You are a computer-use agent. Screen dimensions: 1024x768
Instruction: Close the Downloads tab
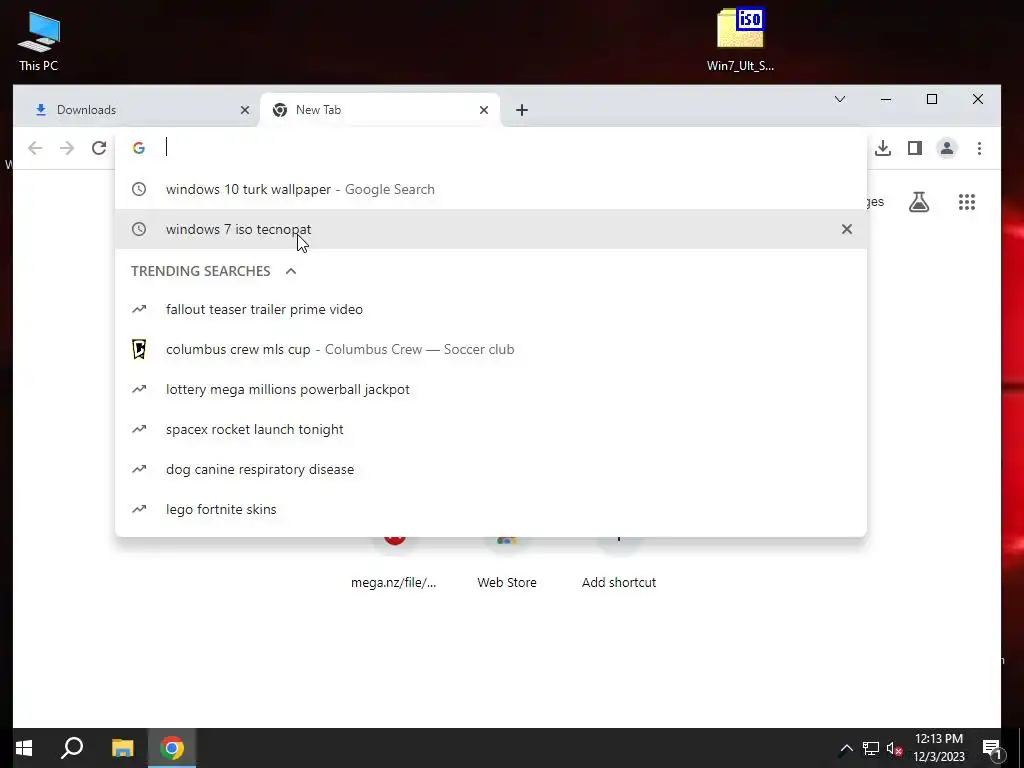(x=245, y=110)
